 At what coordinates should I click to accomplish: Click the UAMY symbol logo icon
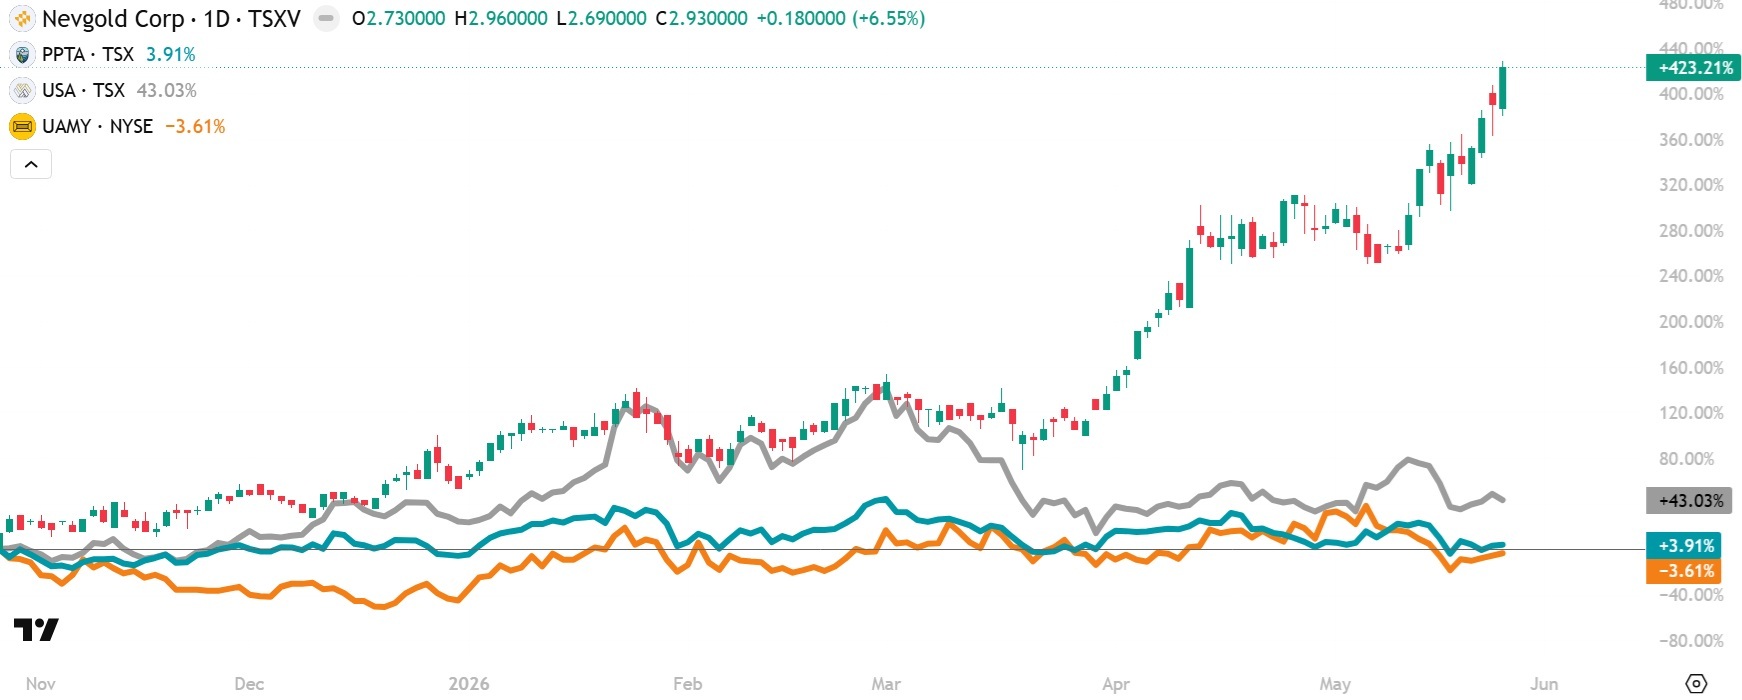(x=22, y=126)
